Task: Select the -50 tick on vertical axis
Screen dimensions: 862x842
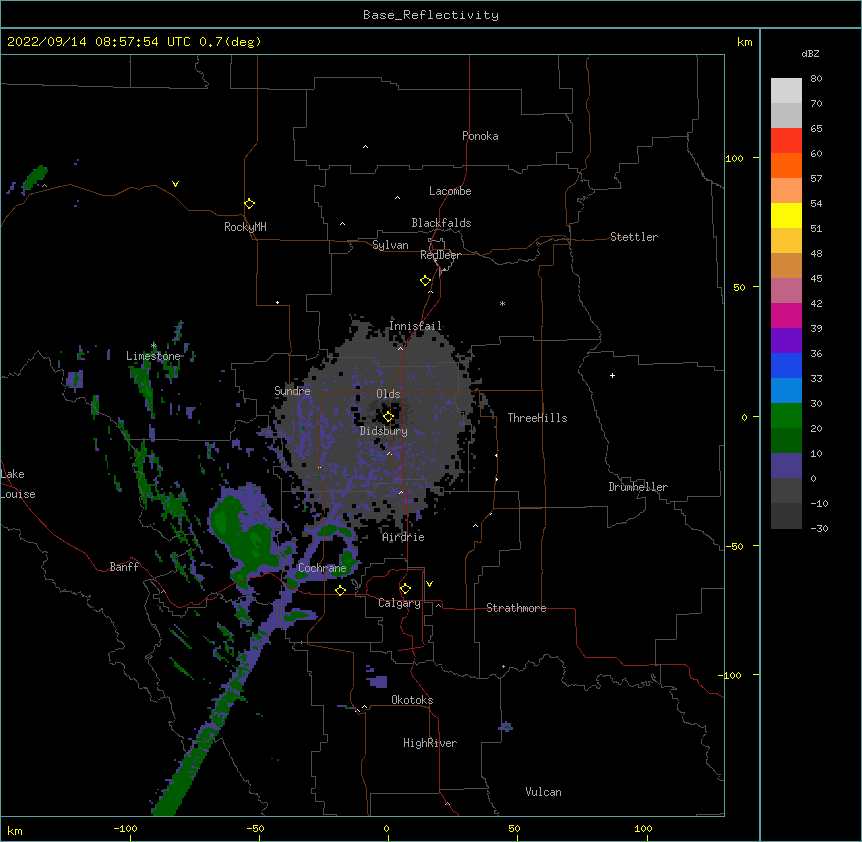Action: pyautogui.click(x=734, y=546)
